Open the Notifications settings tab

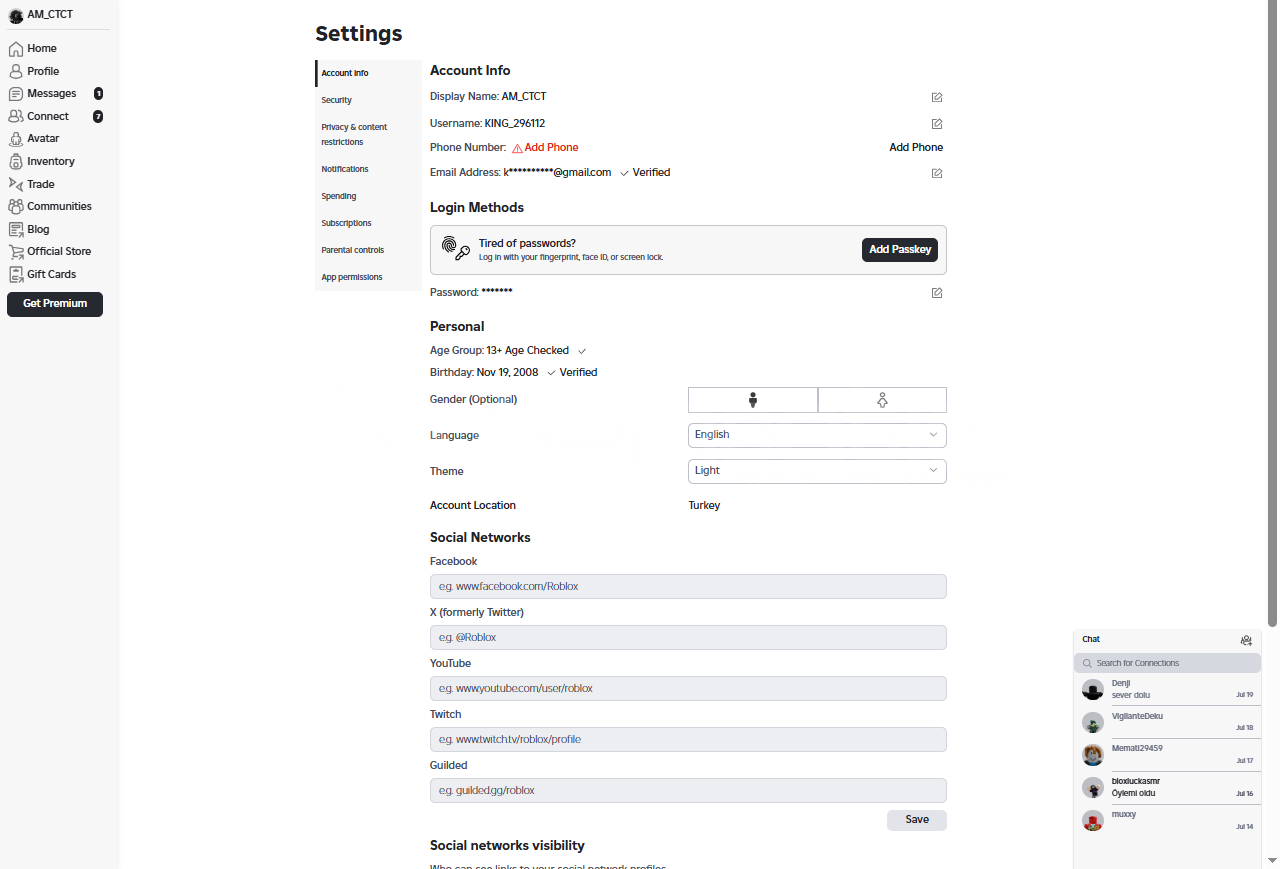click(345, 169)
